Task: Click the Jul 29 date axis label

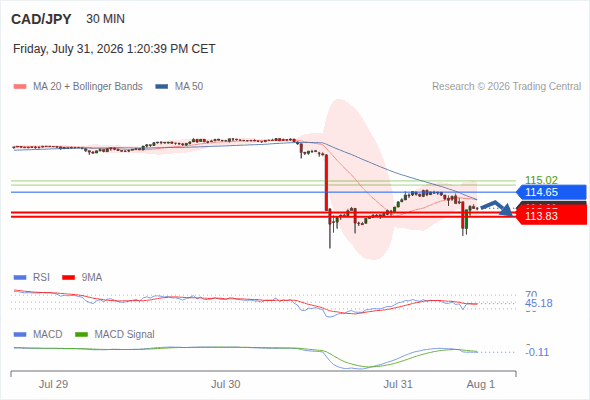Action: 53,384
